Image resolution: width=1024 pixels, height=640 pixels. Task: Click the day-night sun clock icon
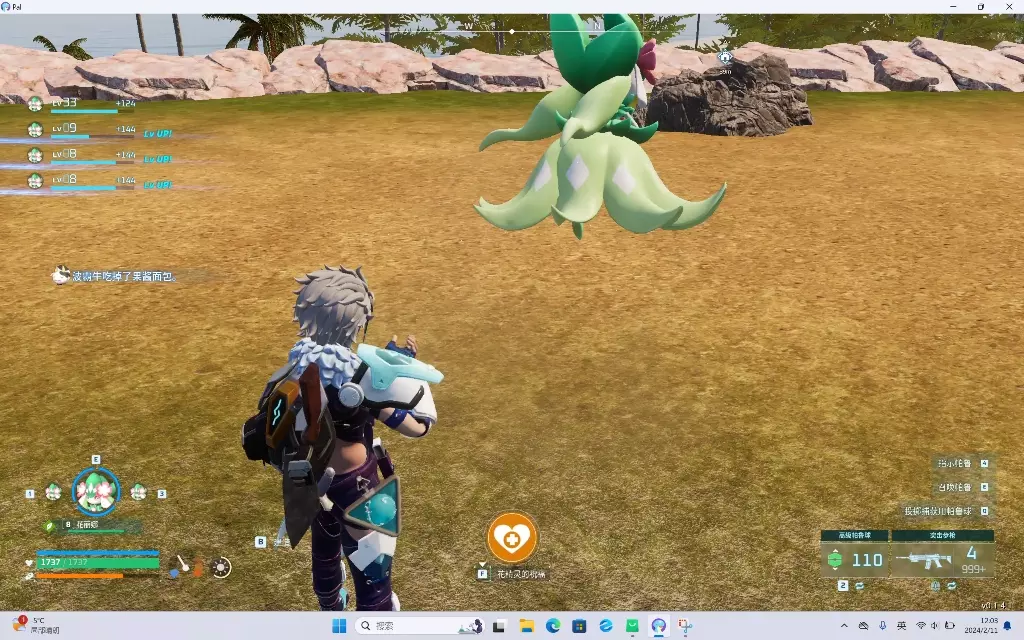coord(221,567)
